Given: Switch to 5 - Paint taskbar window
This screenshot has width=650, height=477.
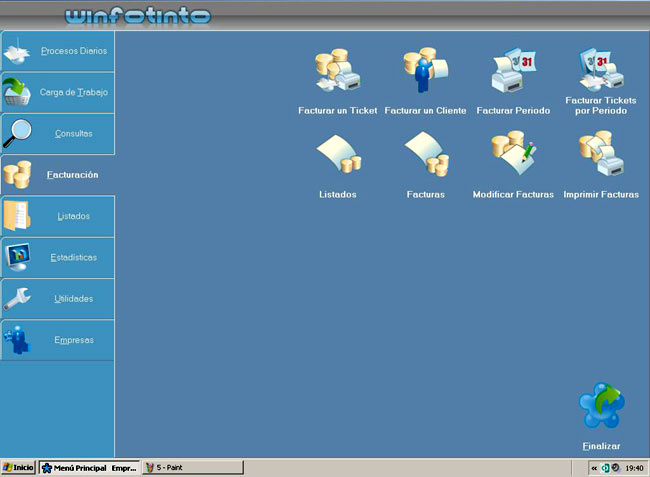Looking at the screenshot, I should pos(192,467).
